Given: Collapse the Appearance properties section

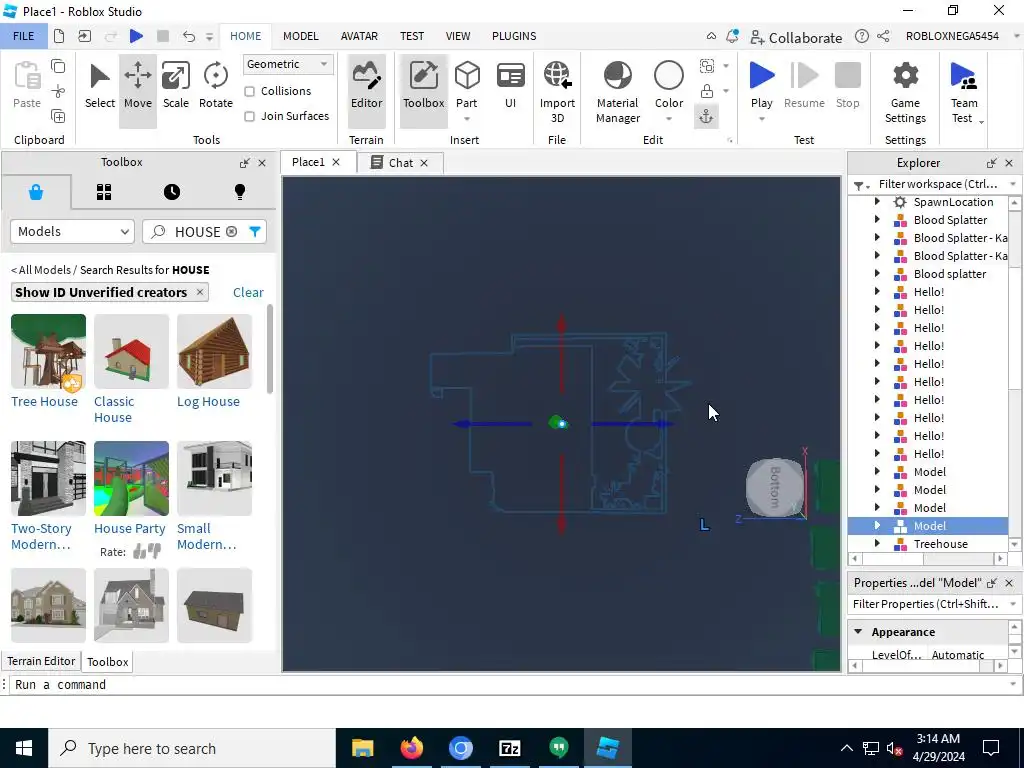Looking at the screenshot, I should [x=858, y=632].
